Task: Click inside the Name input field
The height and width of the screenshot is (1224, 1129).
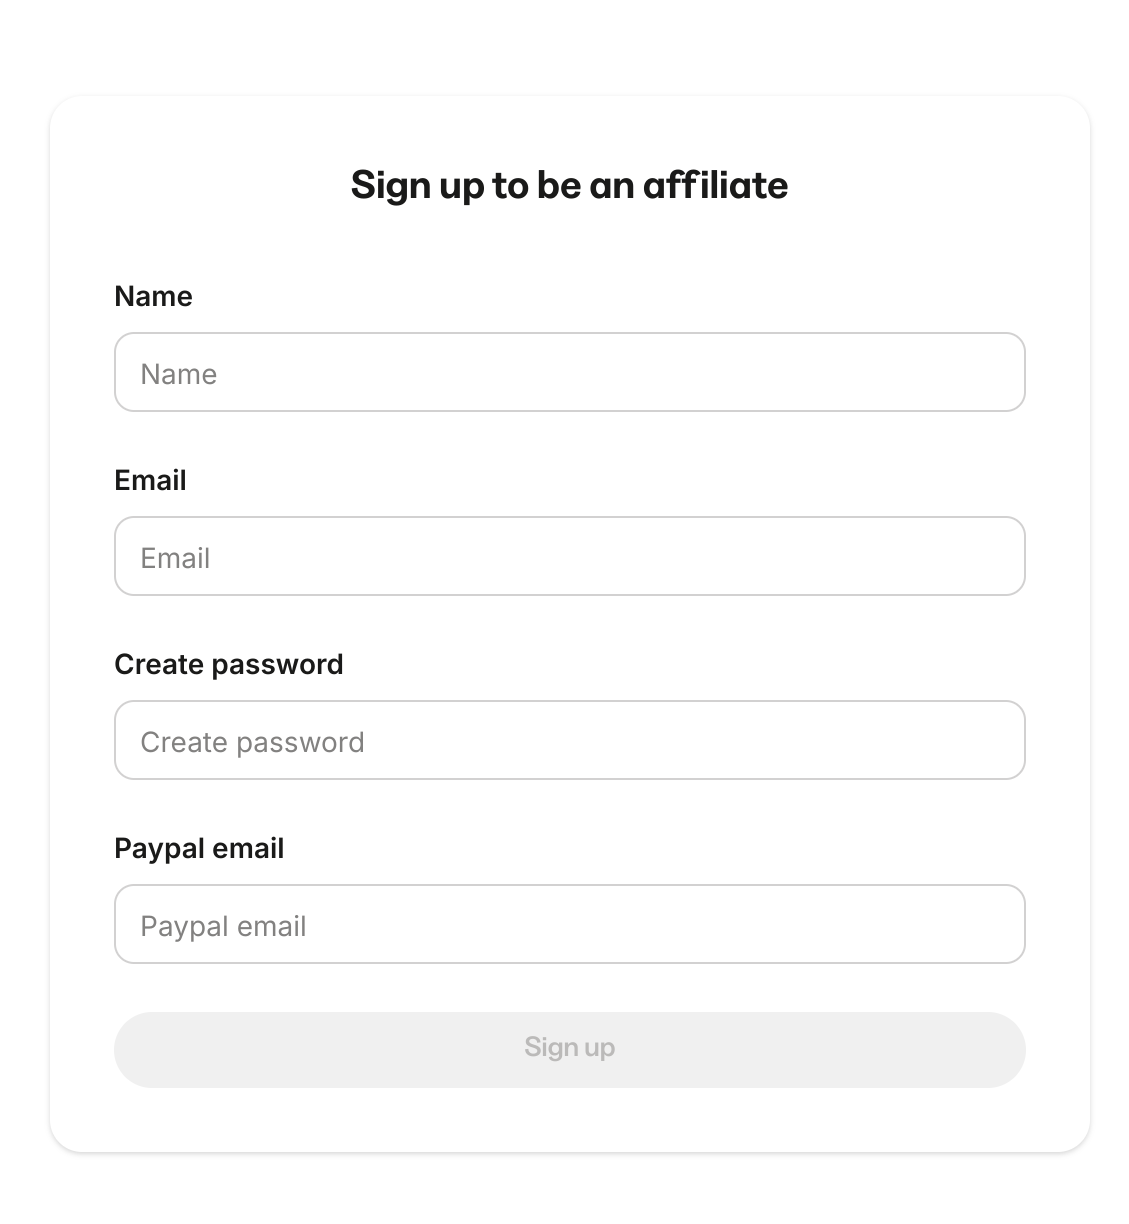Action: point(570,372)
